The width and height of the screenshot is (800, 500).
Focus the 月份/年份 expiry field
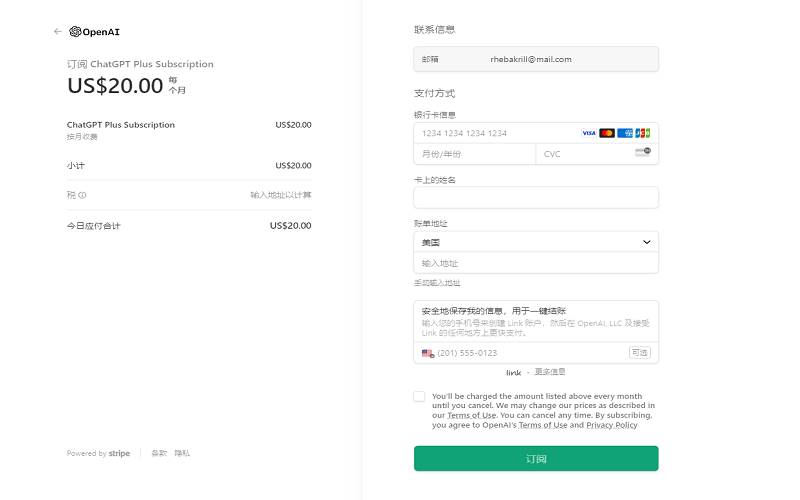click(x=474, y=154)
